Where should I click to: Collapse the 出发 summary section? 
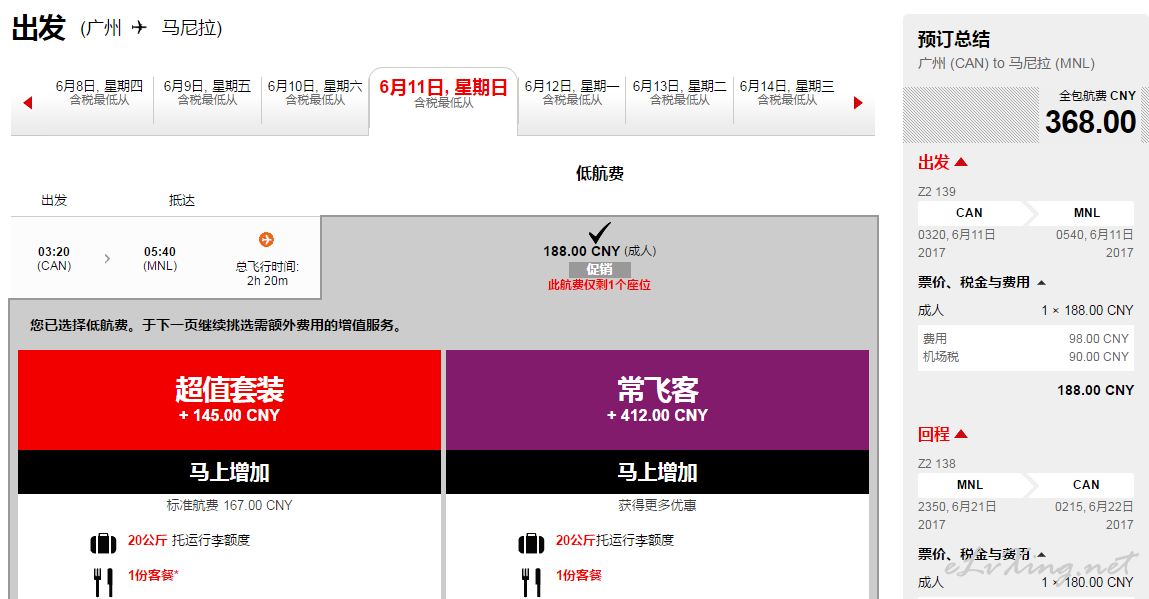click(960, 162)
